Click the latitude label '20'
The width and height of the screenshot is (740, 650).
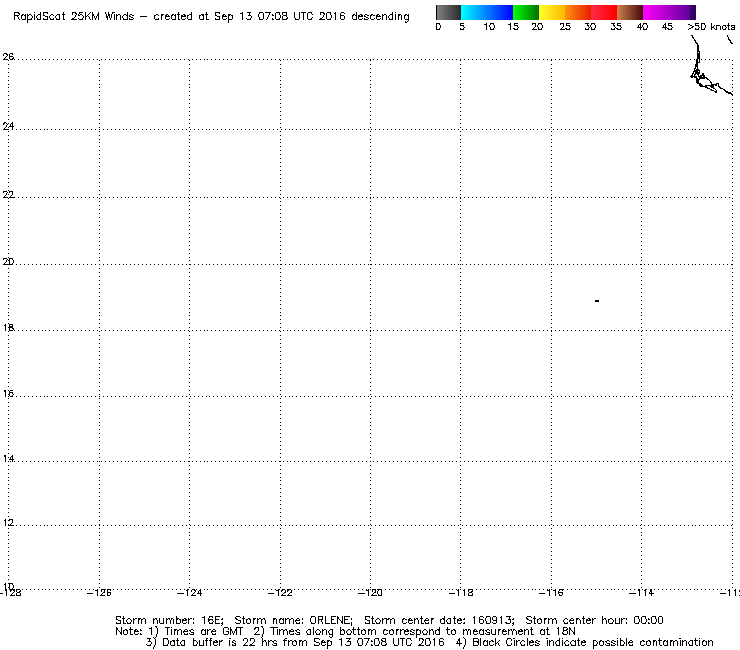pos(8,262)
